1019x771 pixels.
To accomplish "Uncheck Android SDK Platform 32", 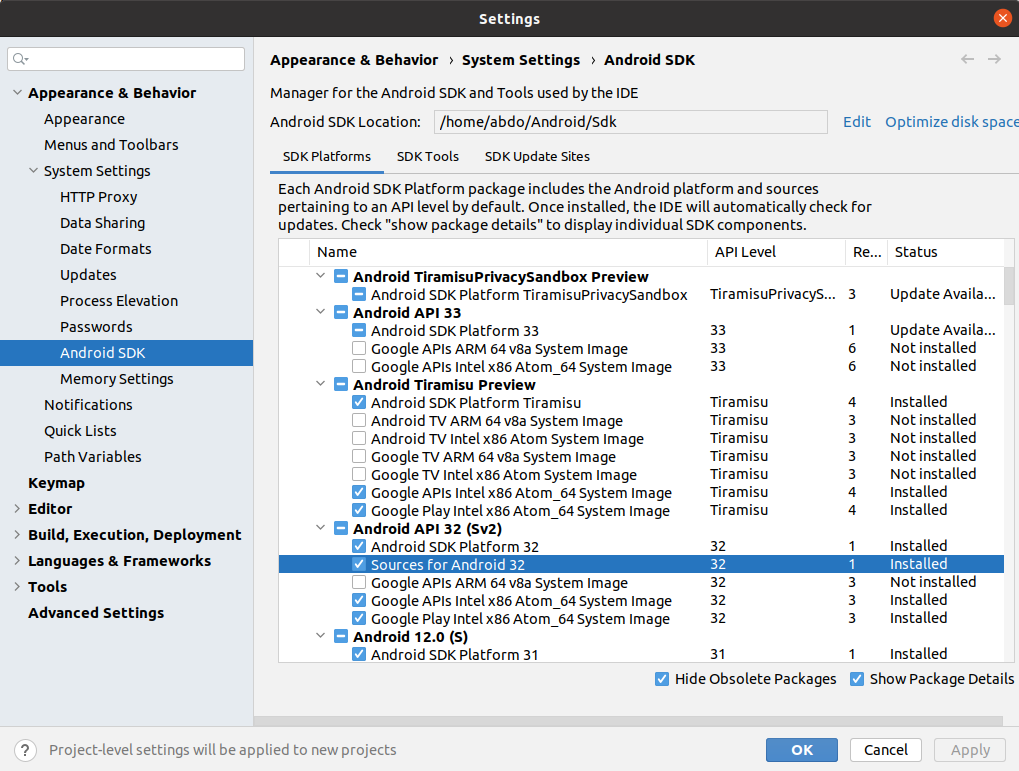I will pos(359,546).
